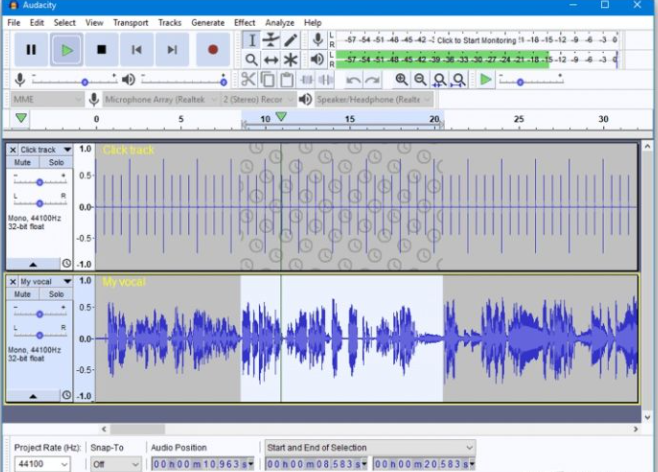Screen dimensions: 658x472
Task: Select the Draw (pencil) tool
Action: (x=290, y=41)
